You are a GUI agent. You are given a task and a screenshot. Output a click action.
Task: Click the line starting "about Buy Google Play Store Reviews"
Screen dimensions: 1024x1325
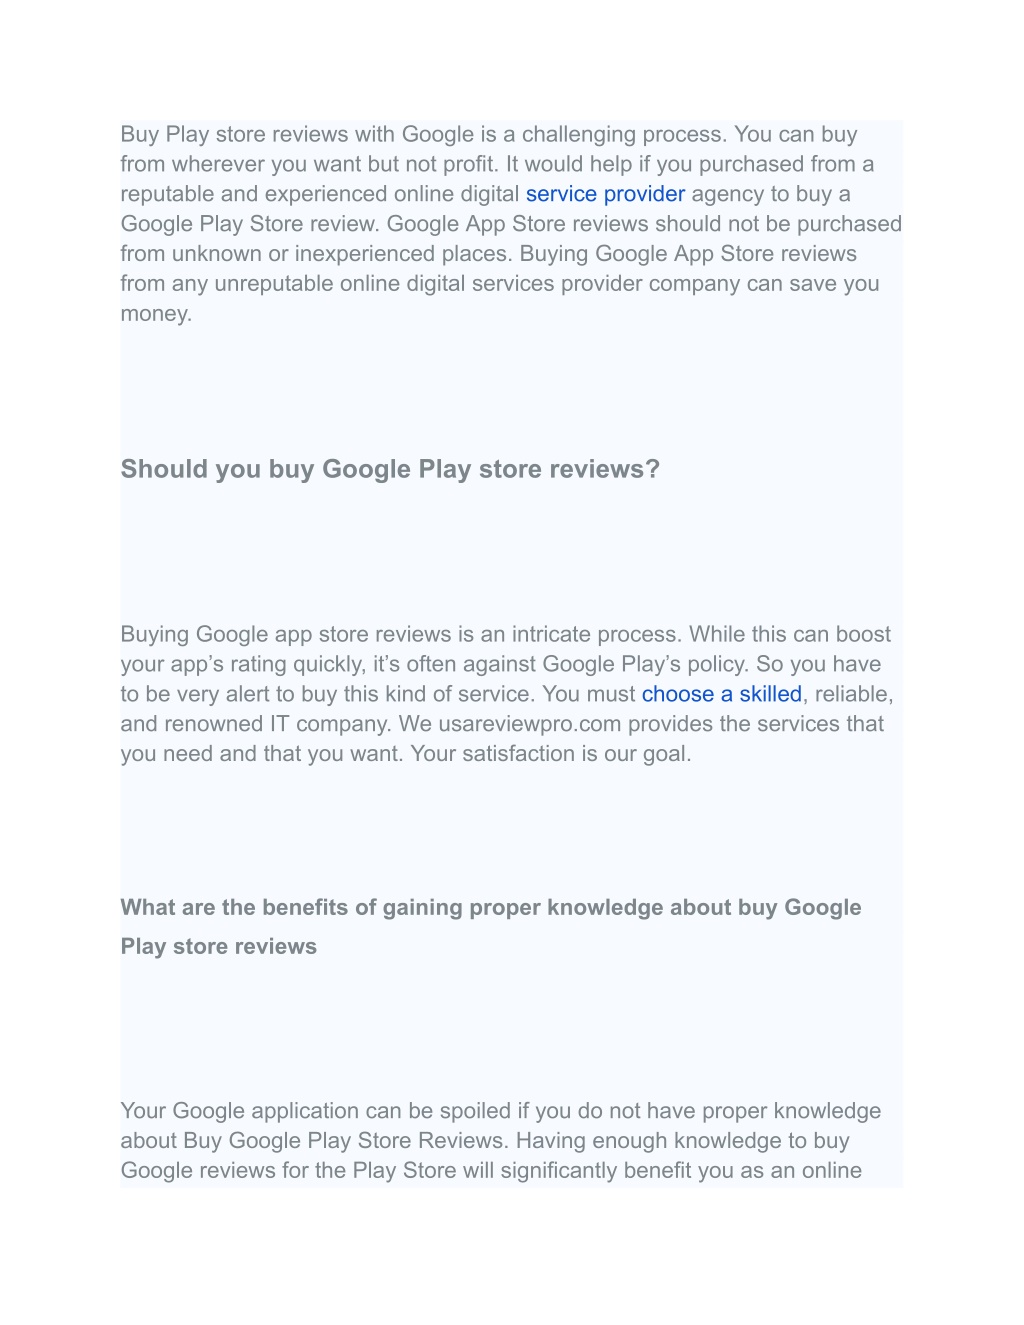[x=485, y=1141]
